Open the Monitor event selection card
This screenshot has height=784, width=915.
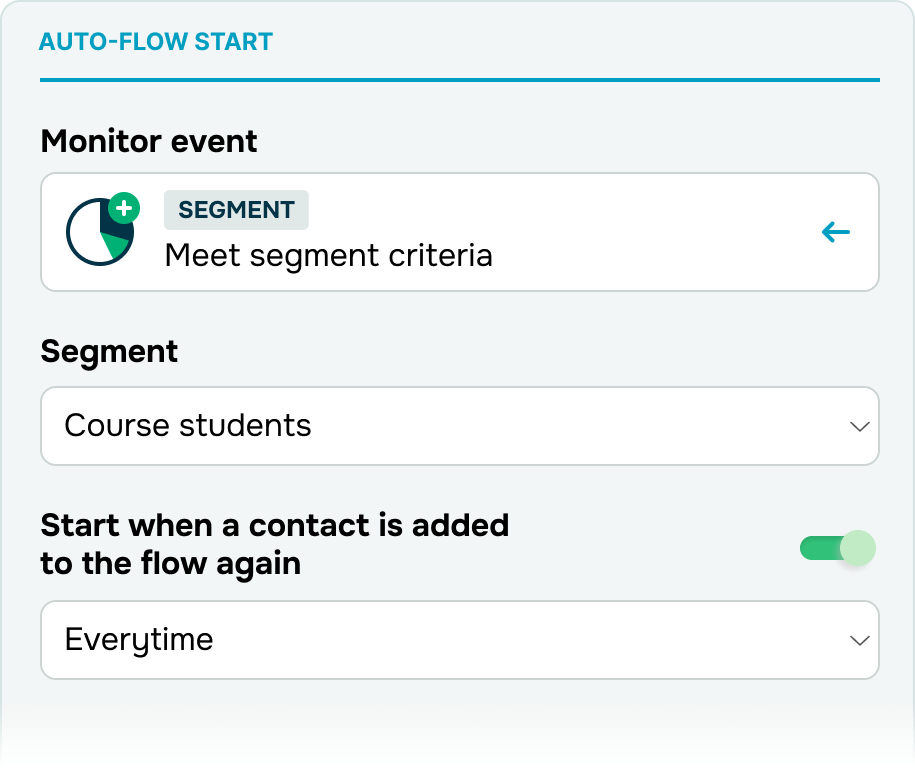pos(460,232)
